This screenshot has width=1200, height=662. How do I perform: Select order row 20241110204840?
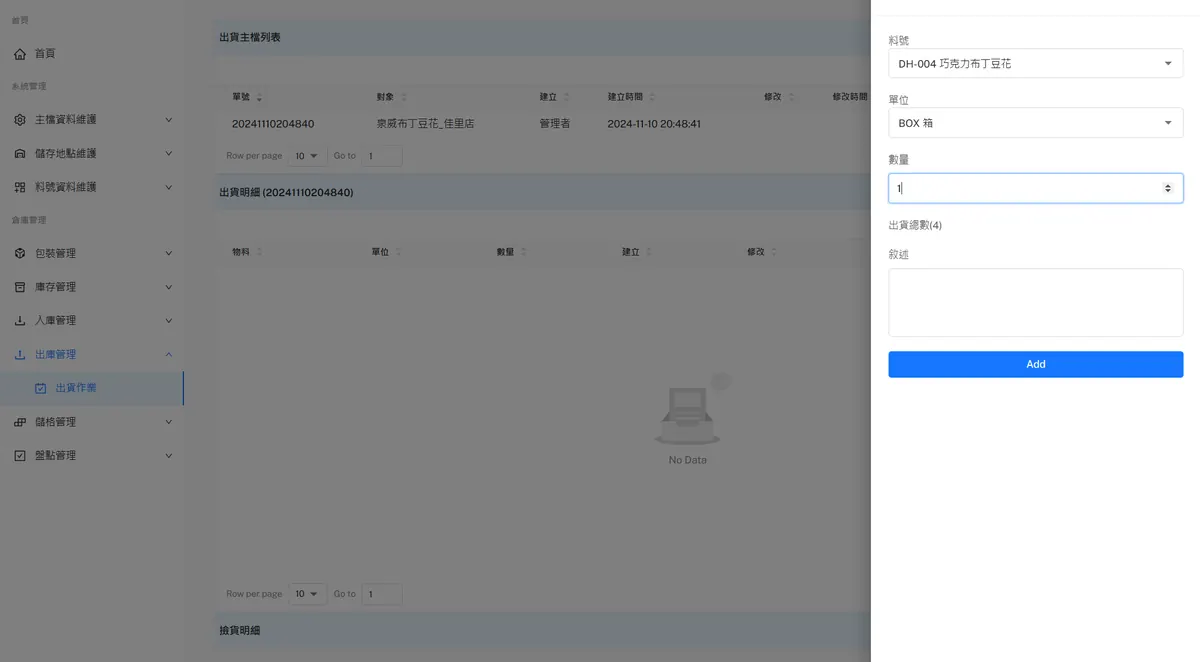pyautogui.click(x=273, y=124)
